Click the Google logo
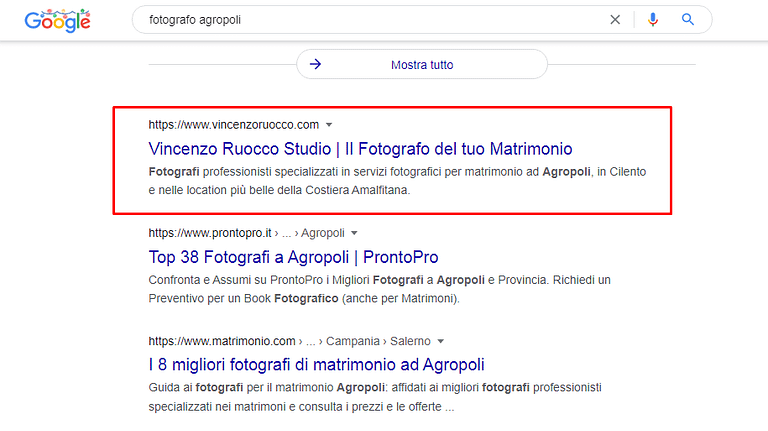Screen dimensions: 768x431 [57, 21]
